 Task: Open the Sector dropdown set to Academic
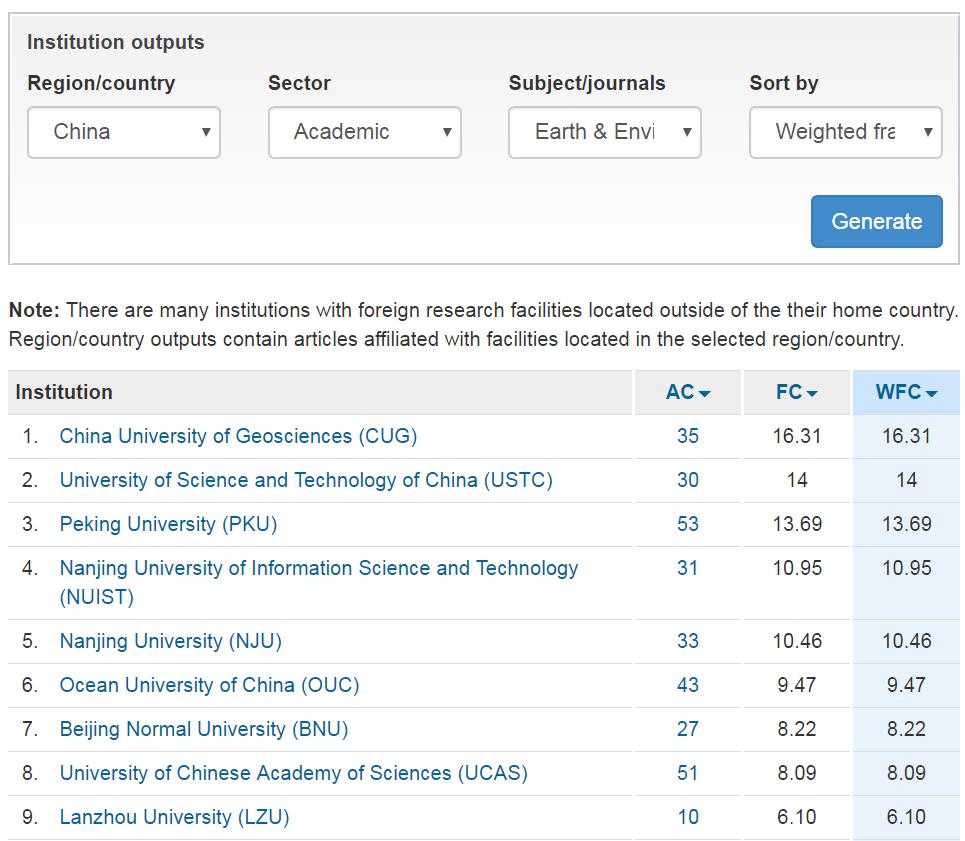point(364,132)
